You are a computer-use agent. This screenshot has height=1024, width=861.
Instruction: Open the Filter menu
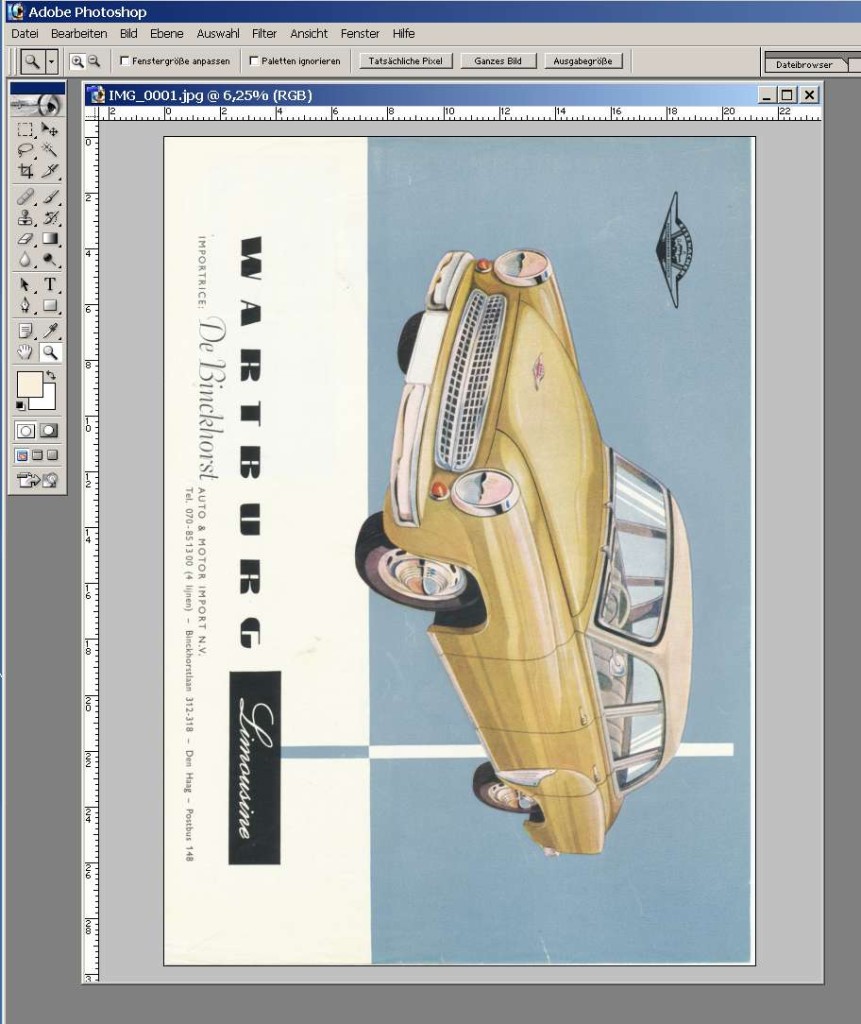pyautogui.click(x=265, y=33)
